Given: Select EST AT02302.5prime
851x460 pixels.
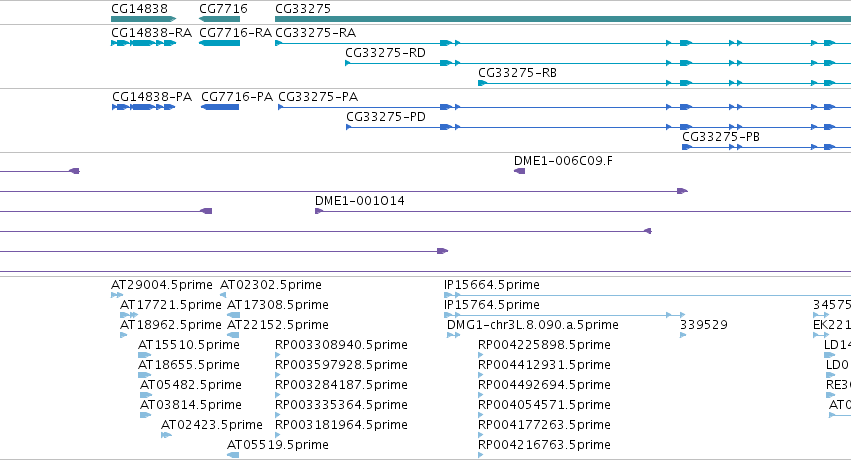Looking at the screenshot, I should coord(271,285).
